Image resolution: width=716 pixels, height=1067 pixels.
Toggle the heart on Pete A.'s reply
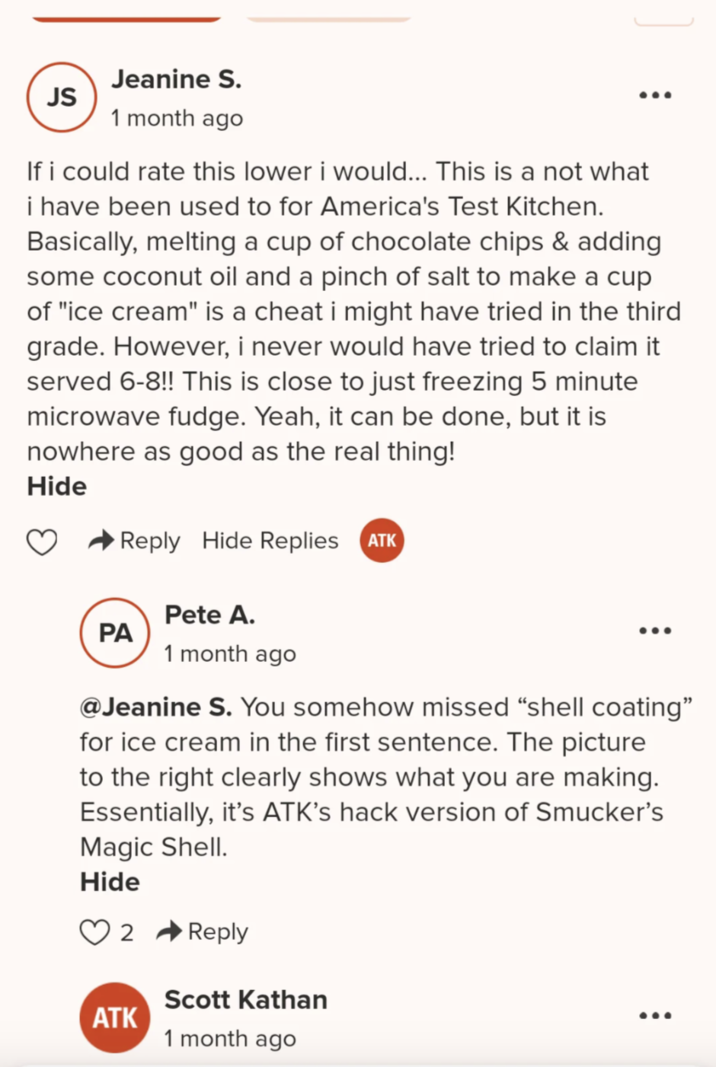tap(94, 933)
